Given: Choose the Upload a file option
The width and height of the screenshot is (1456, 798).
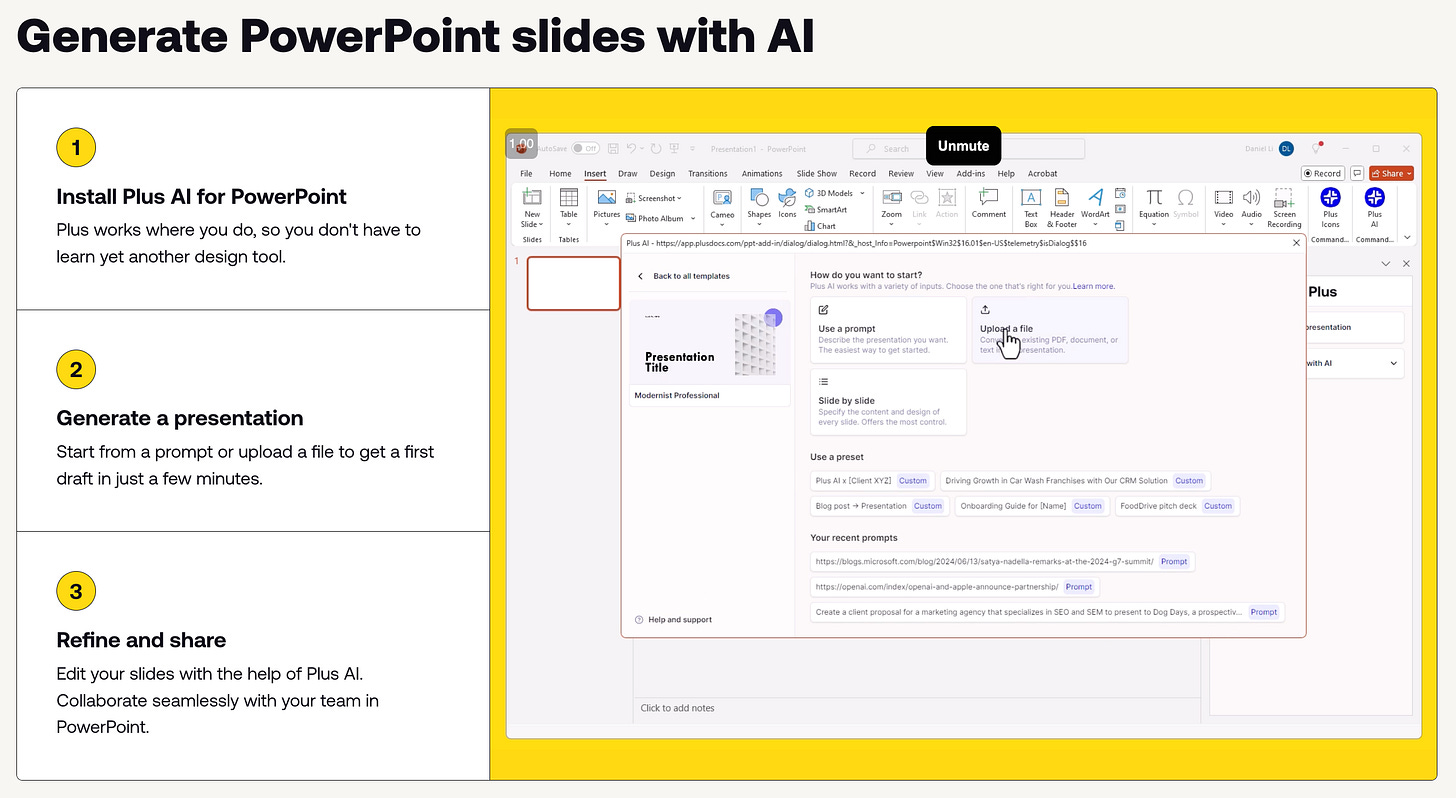Looking at the screenshot, I should tap(1049, 329).
